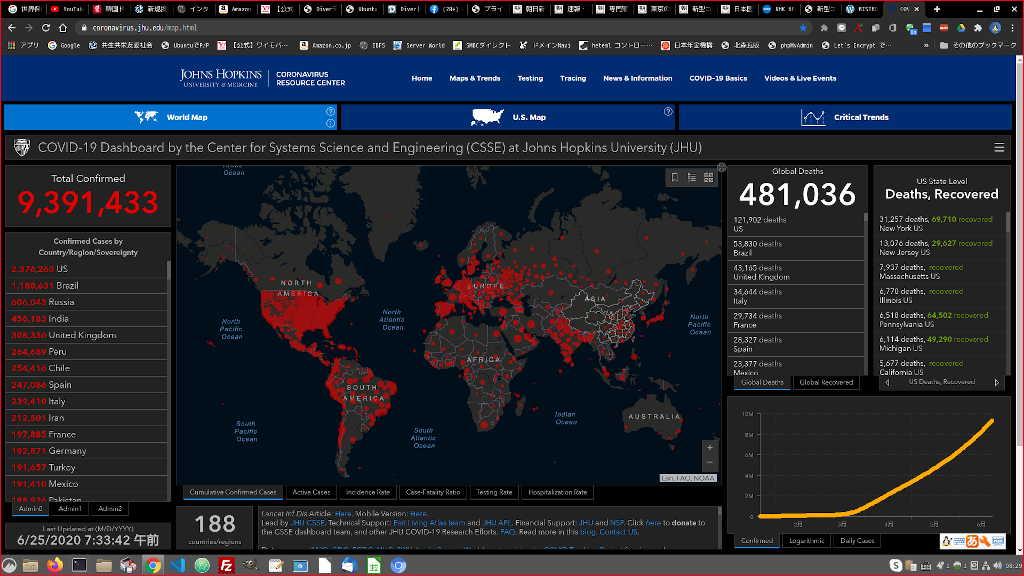The width and height of the screenshot is (1024, 576).
Task: Open the dashboard hamburger menu
Action: (x=999, y=148)
